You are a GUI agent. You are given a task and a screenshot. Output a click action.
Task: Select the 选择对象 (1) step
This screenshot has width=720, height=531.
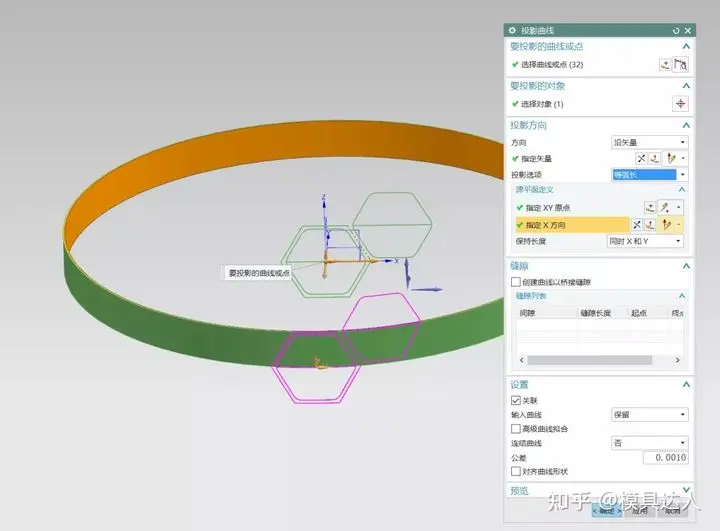click(538, 104)
